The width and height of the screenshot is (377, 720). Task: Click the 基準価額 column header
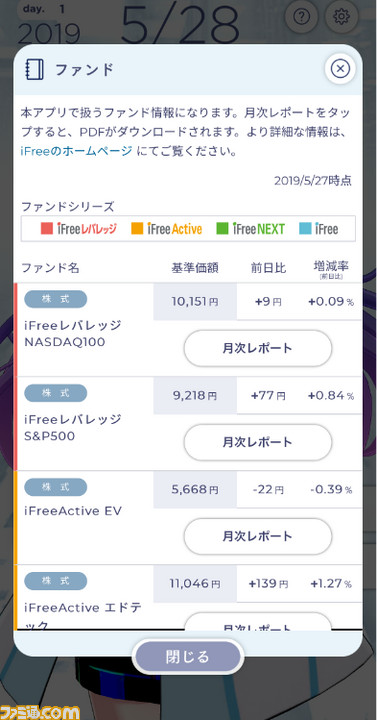195,268
